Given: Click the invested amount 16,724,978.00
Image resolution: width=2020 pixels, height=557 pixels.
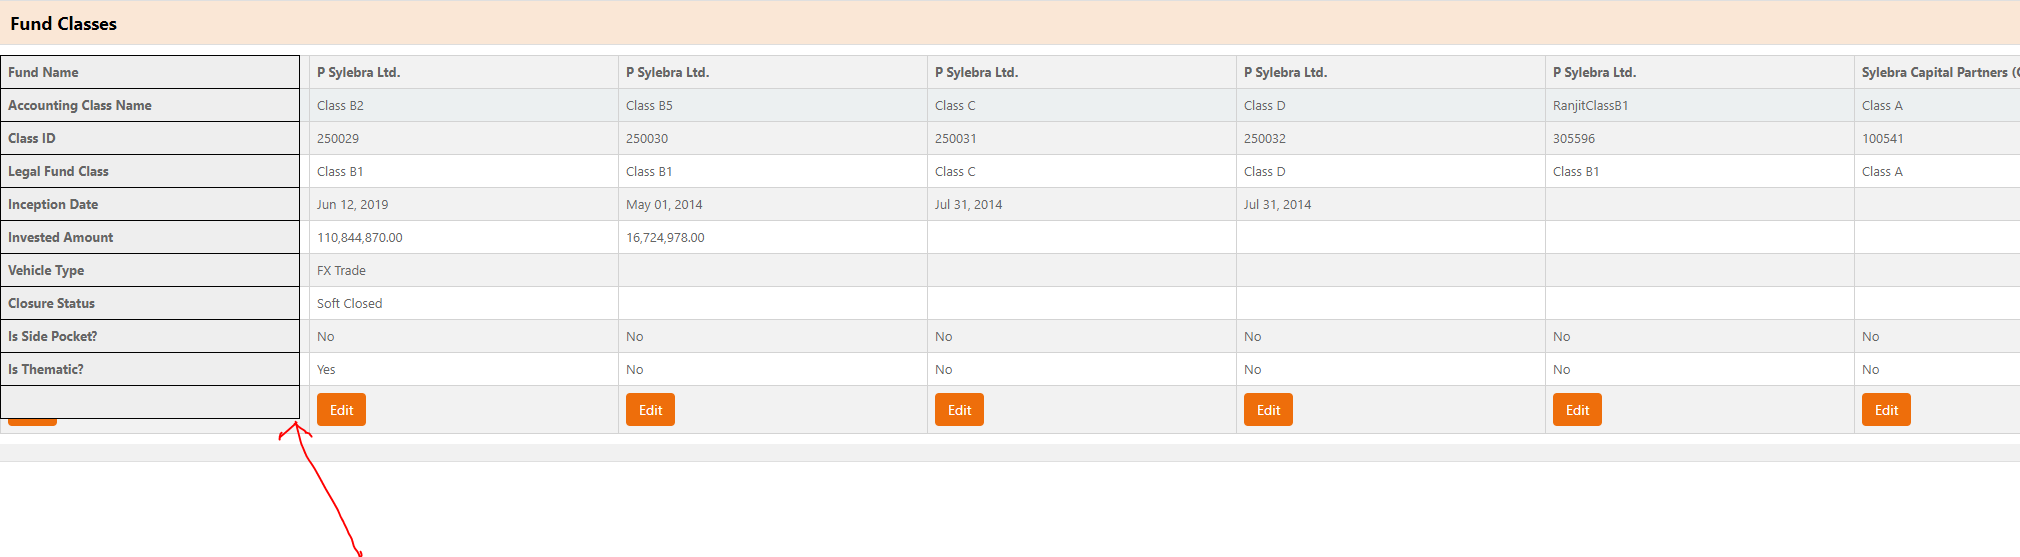Looking at the screenshot, I should point(665,237).
